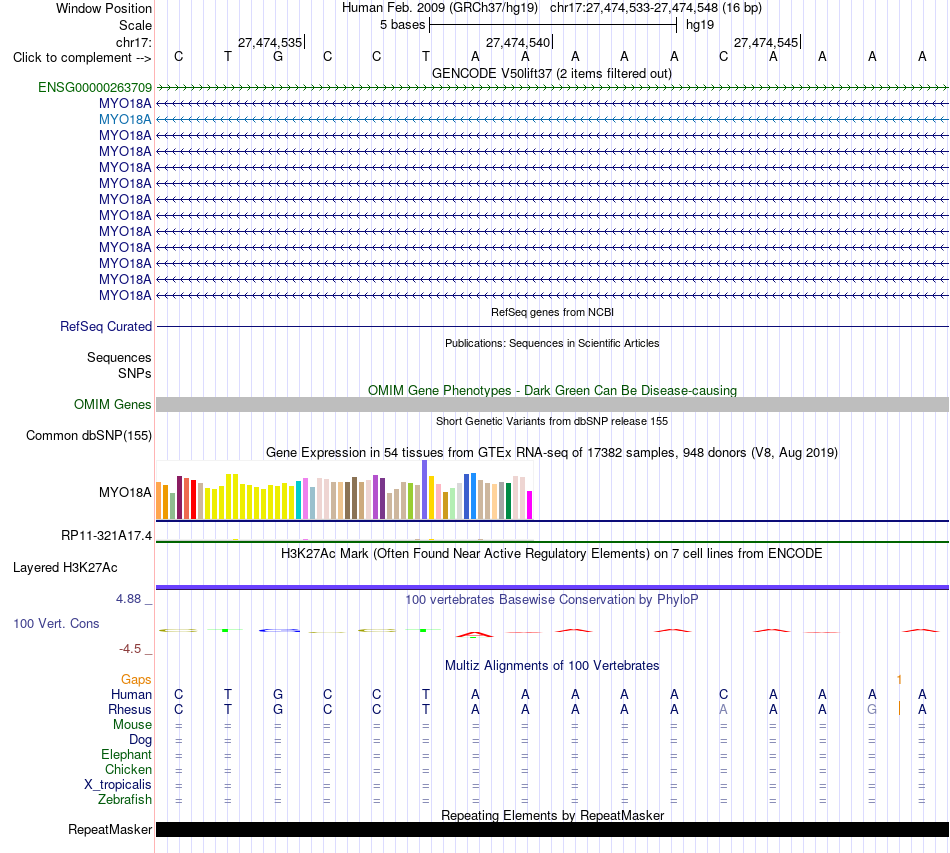Click the Common dbSNP(155) label
950x853 pixels.
click(89, 436)
